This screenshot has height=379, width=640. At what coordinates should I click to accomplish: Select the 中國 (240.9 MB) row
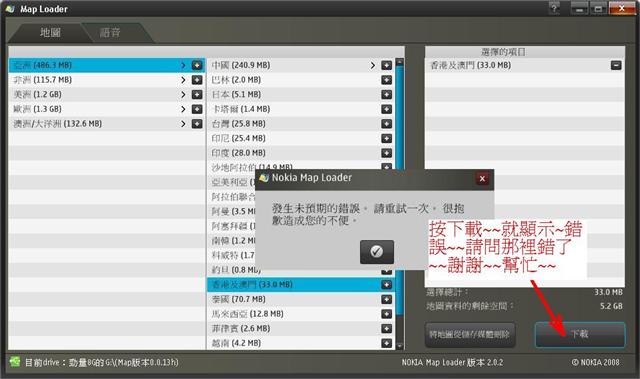click(301, 65)
